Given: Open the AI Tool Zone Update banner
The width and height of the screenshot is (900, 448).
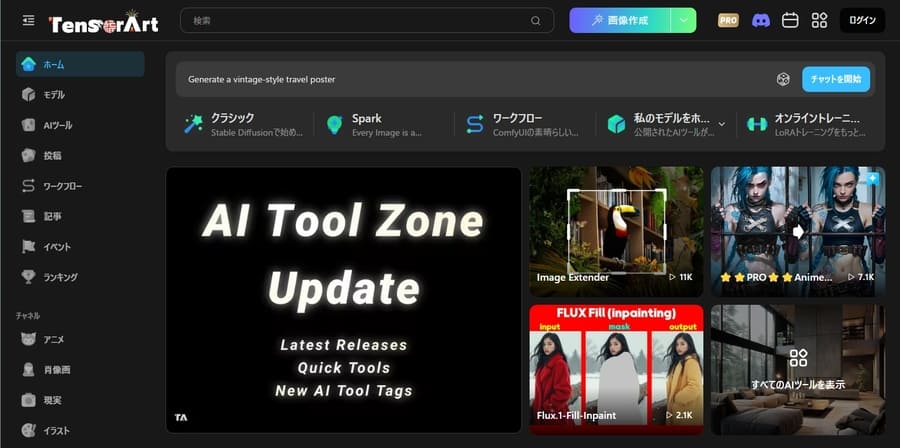Looking at the screenshot, I should [344, 300].
